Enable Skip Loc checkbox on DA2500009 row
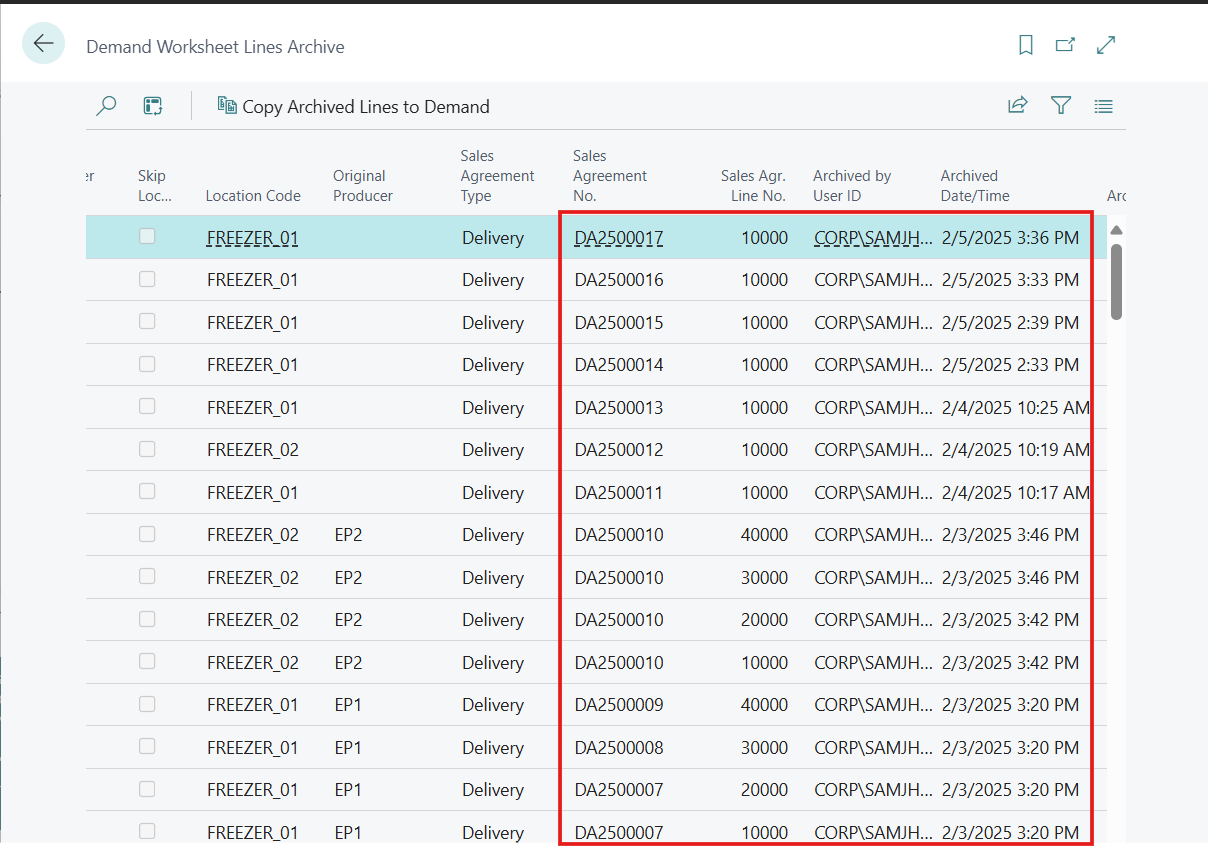Screen dimensions: 1208x846 click(147, 704)
